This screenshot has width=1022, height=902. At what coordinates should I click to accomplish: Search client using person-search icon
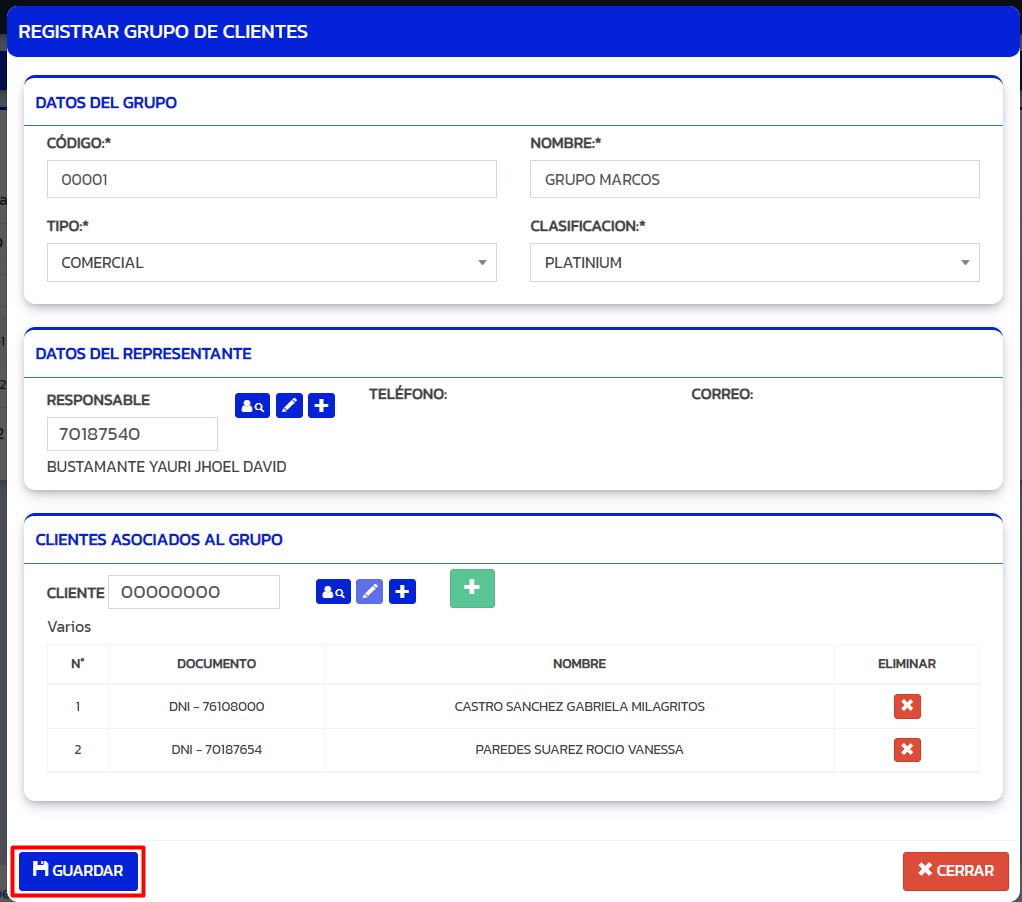pos(333,592)
